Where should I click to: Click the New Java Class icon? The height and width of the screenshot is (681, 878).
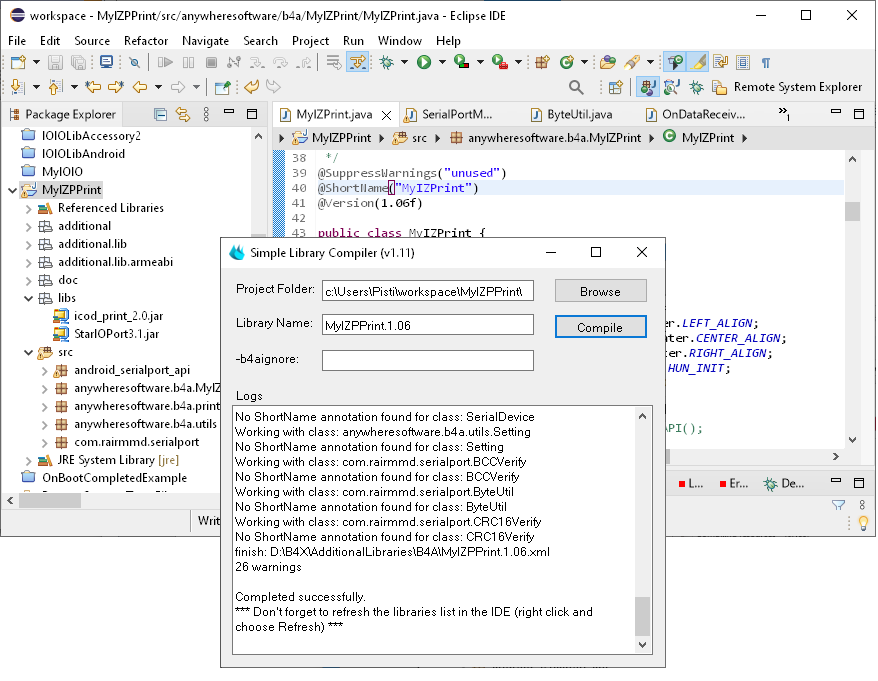[567, 62]
